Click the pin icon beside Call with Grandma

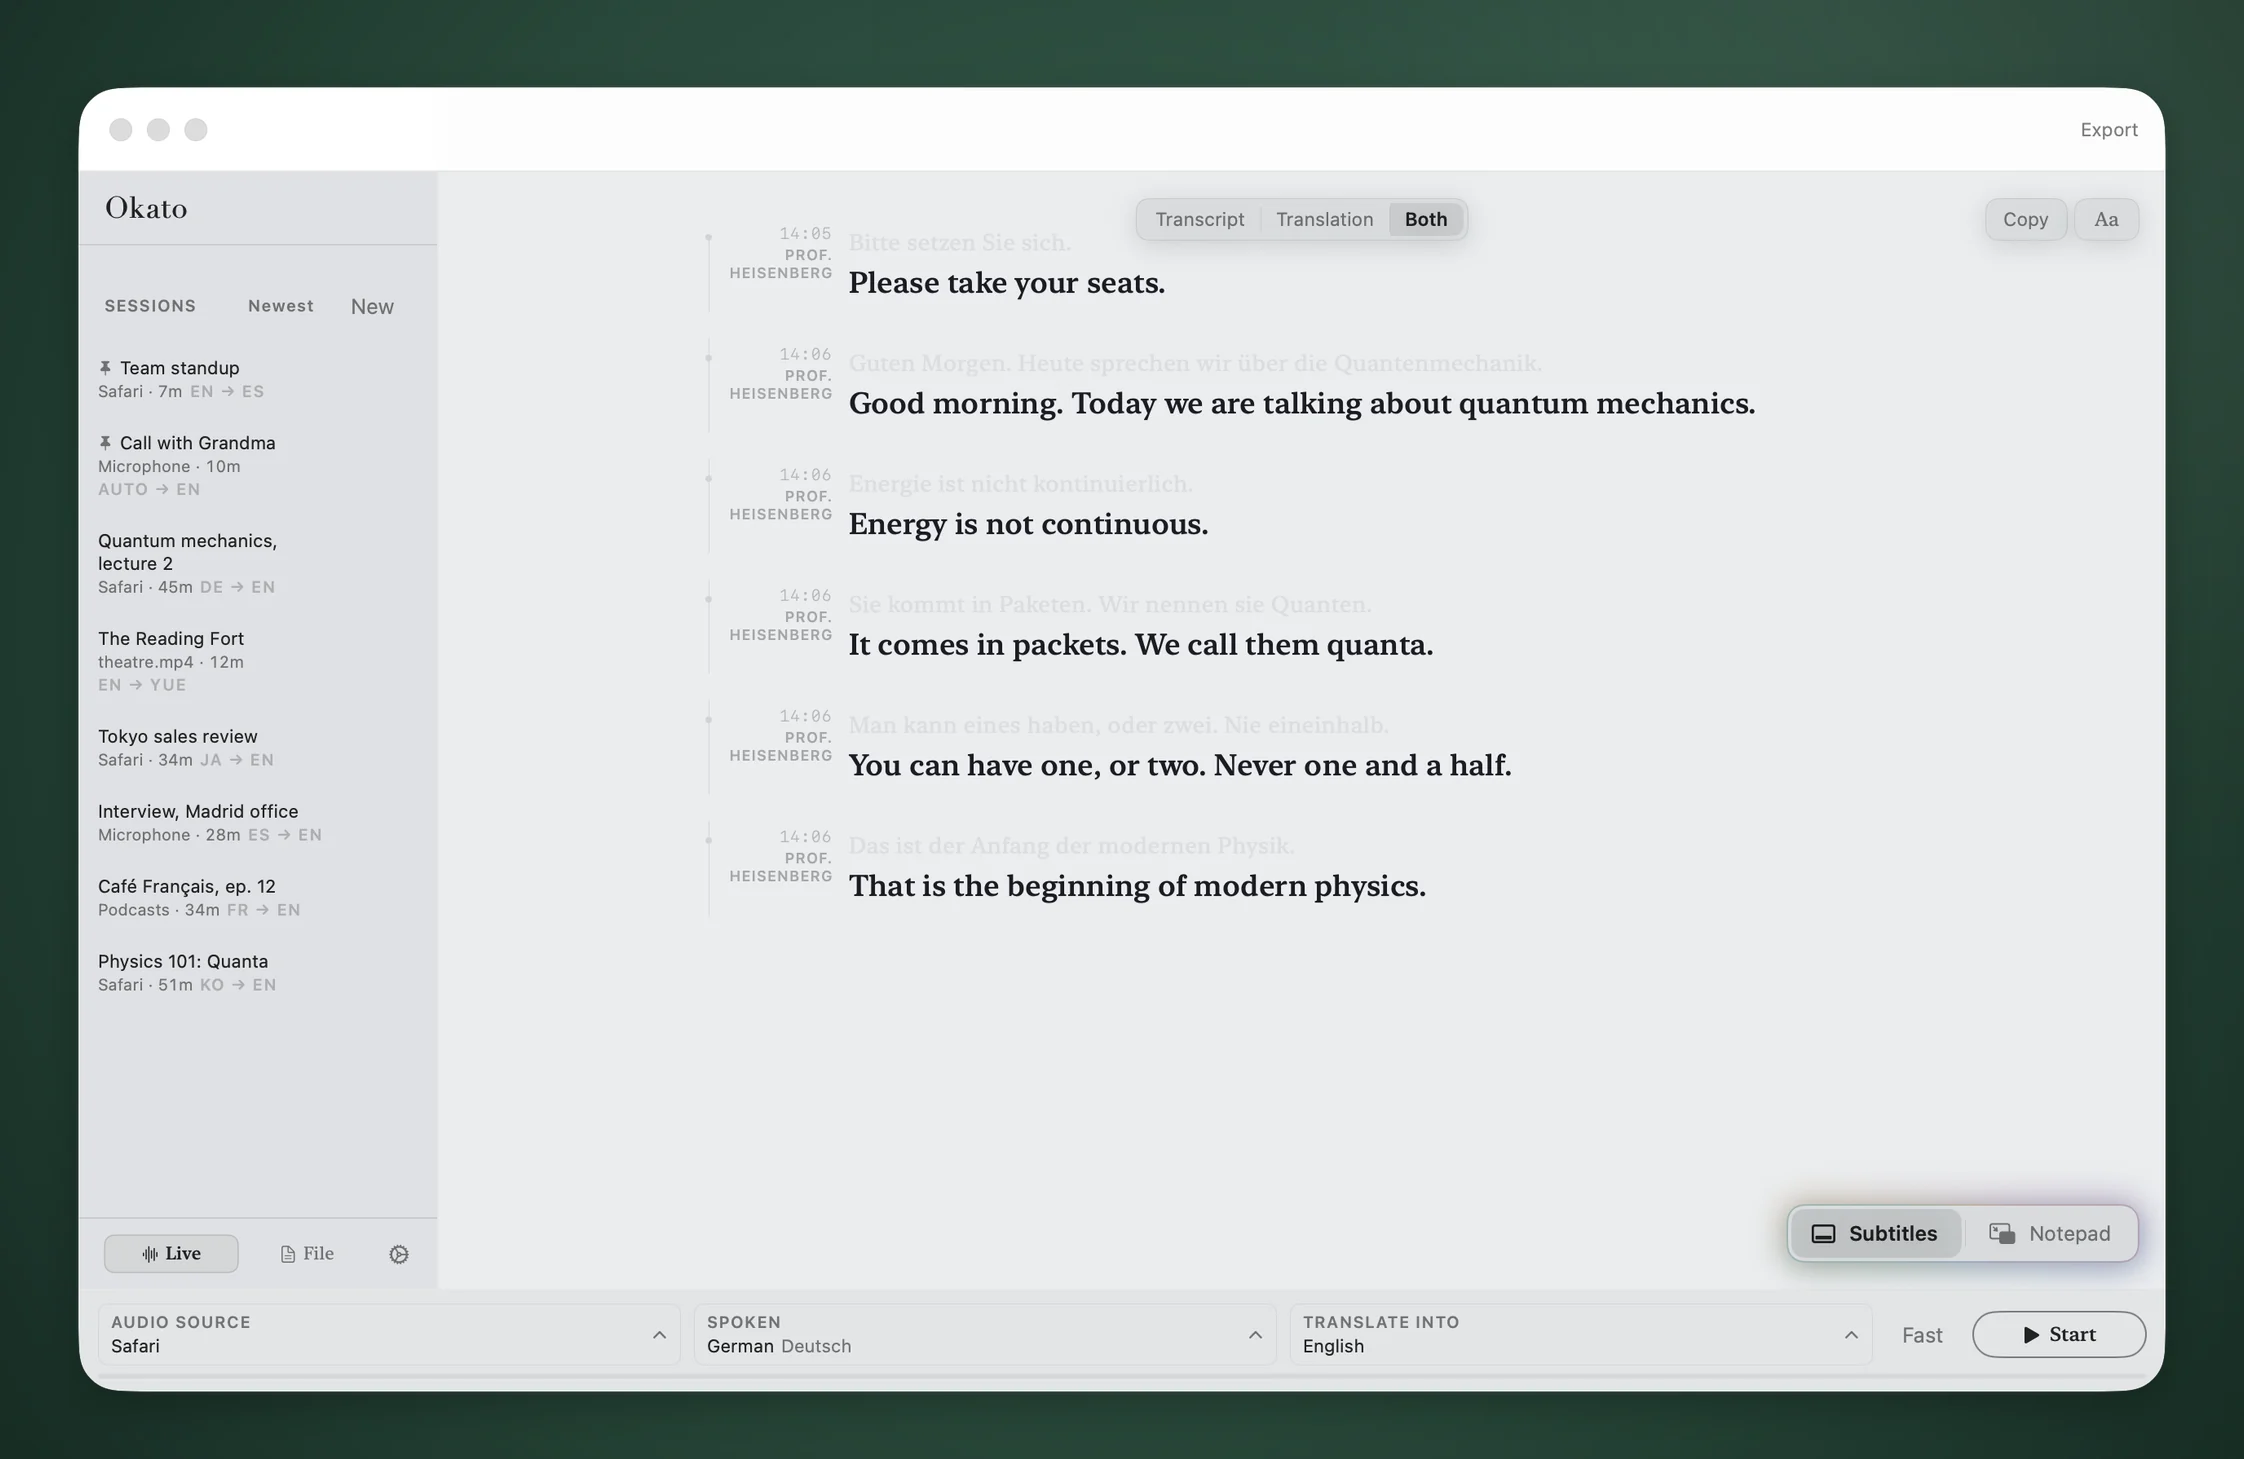[105, 443]
